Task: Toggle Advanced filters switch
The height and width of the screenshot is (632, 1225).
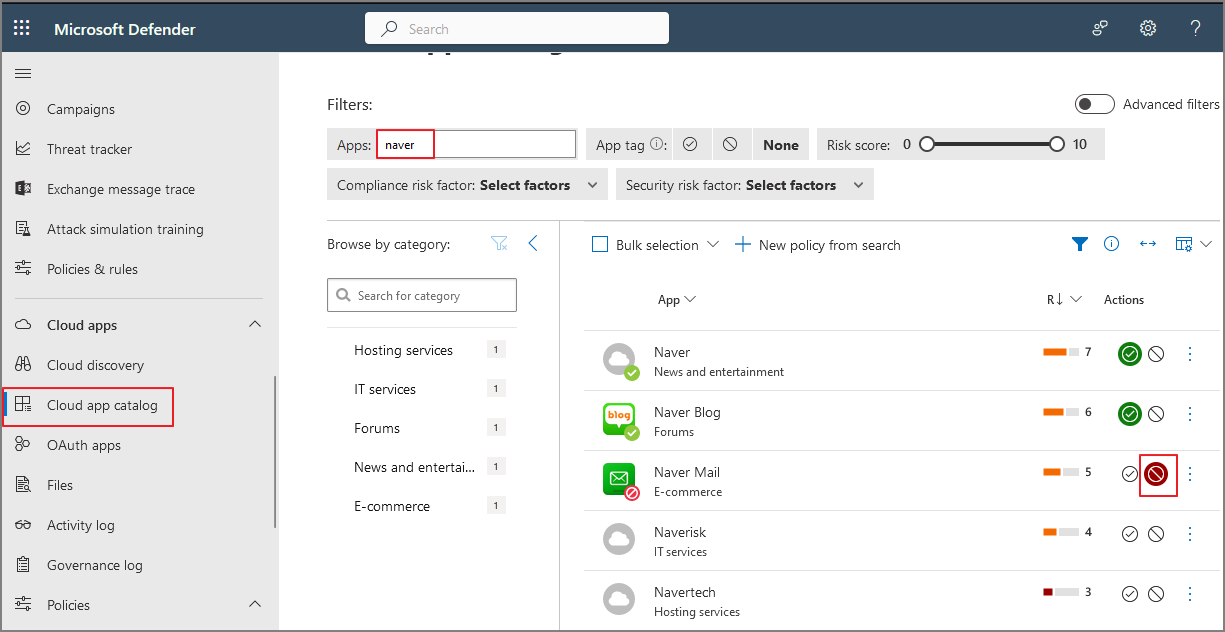Action: pyautogui.click(x=1095, y=104)
